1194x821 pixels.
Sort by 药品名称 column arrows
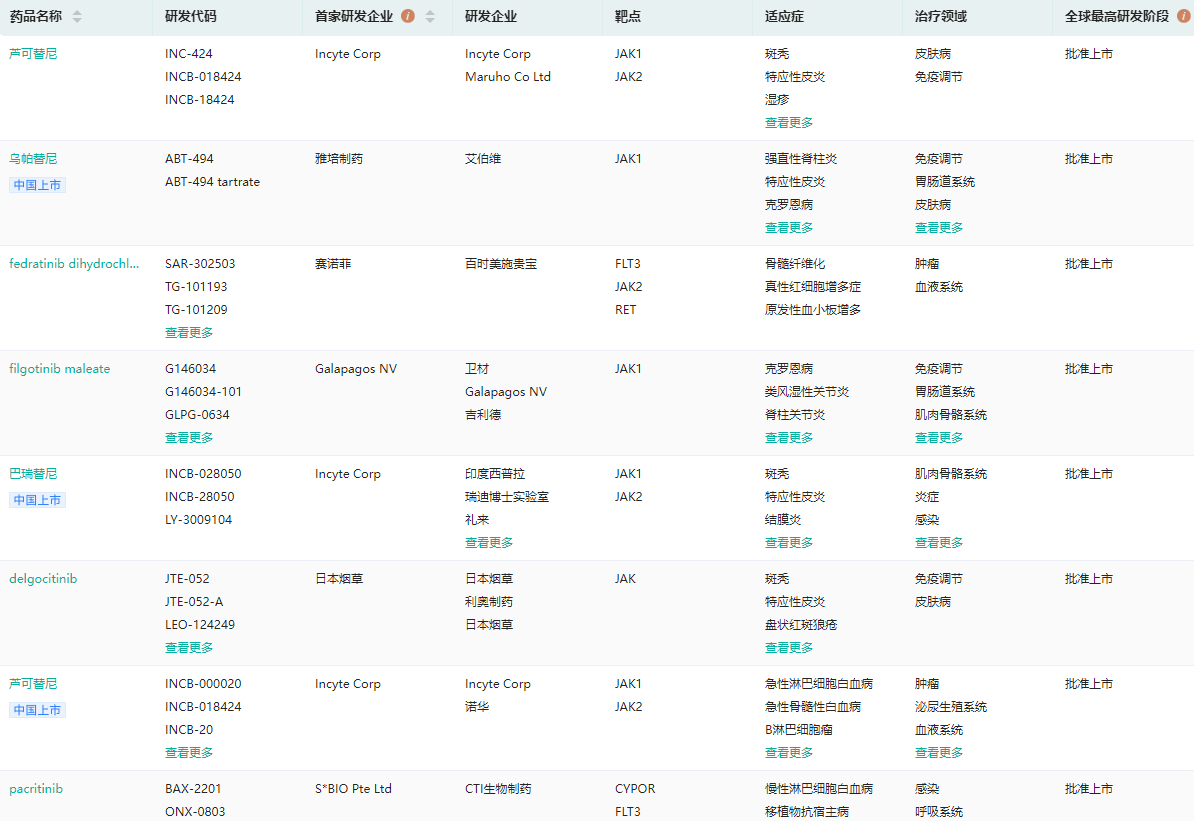pos(77,17)
